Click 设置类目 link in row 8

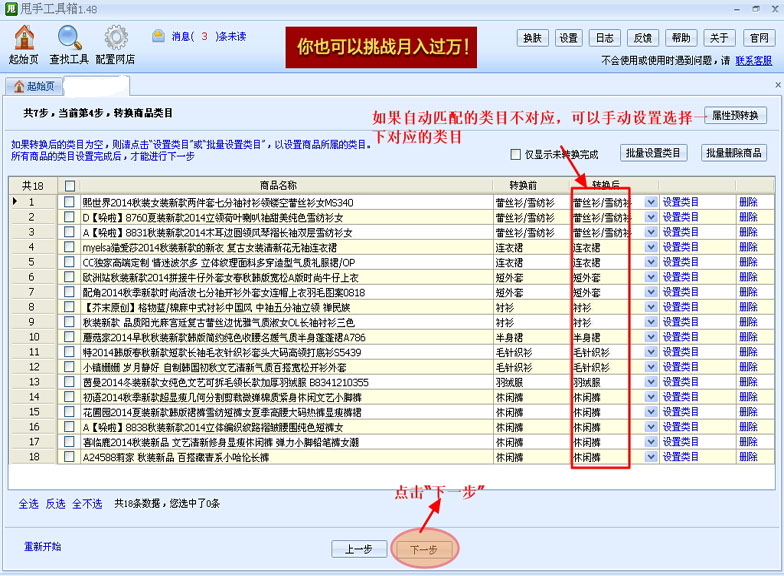pyautogui.click(x=680, y=307)
